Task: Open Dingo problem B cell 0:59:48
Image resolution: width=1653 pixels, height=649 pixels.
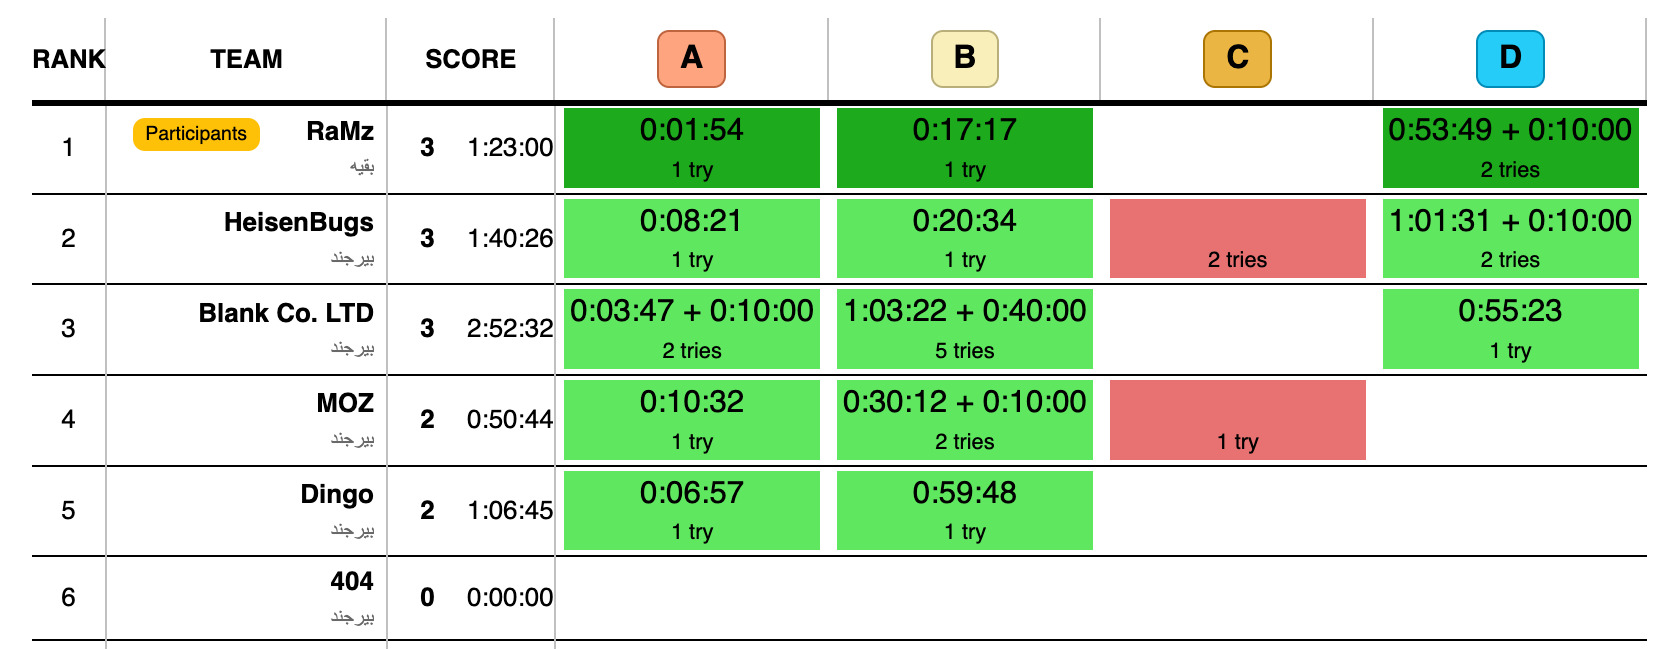Action: pyautogui.click(x=965, y=510)
